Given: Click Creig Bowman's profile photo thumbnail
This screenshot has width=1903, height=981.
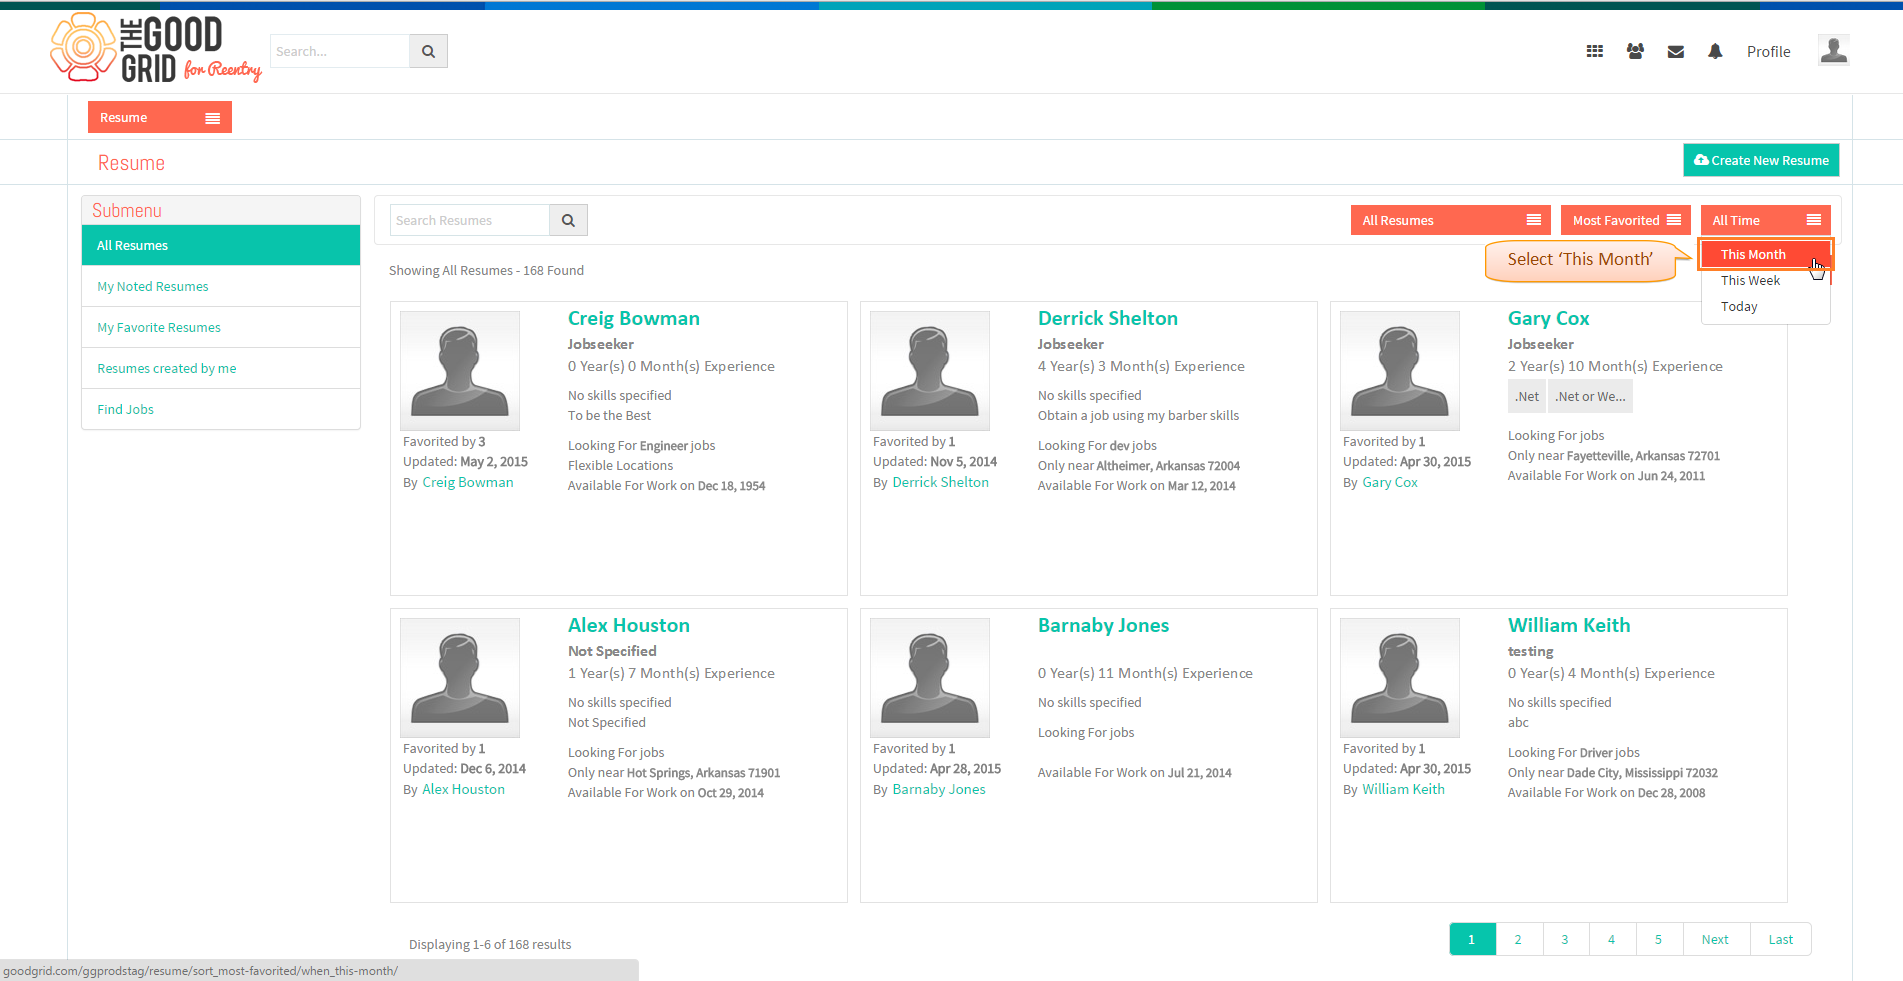Looking at the screenshot, I should click(x=460, y=370).
